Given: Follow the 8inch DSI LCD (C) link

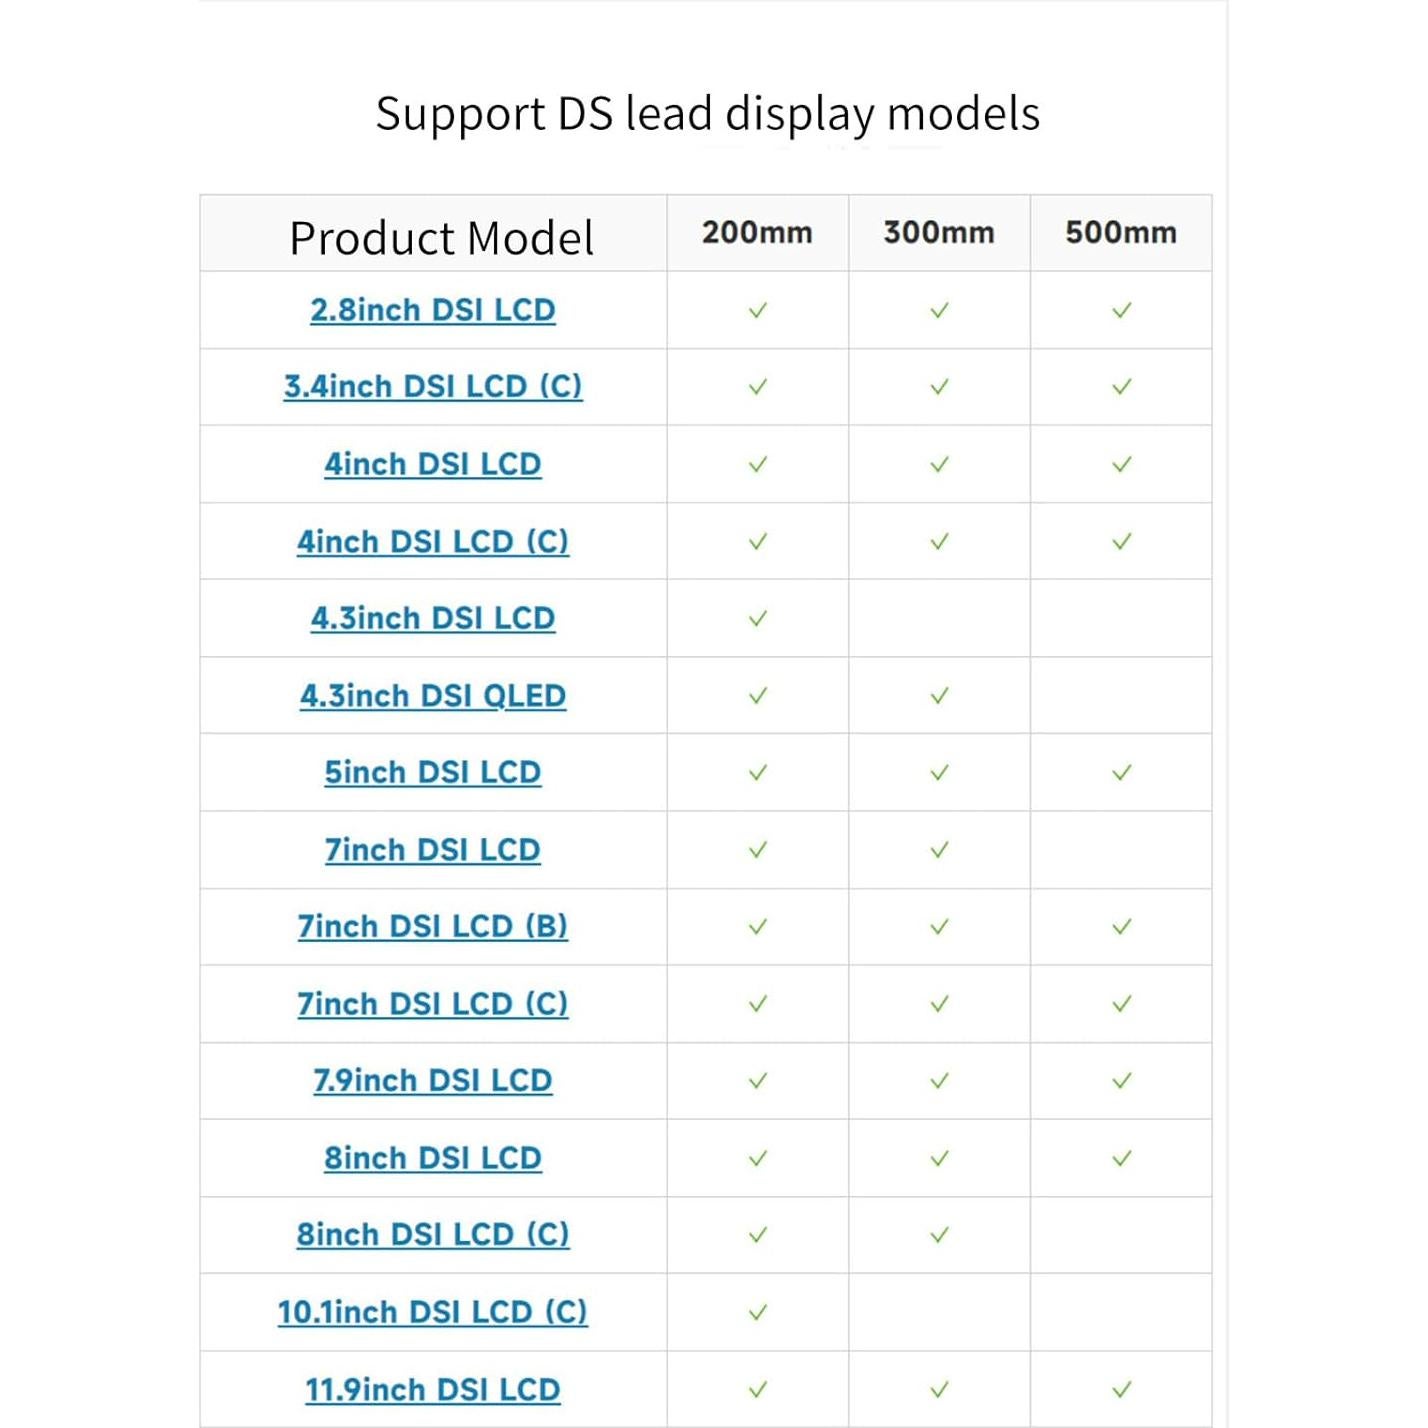Looking at the screenshot, I should coord(432,1235).
